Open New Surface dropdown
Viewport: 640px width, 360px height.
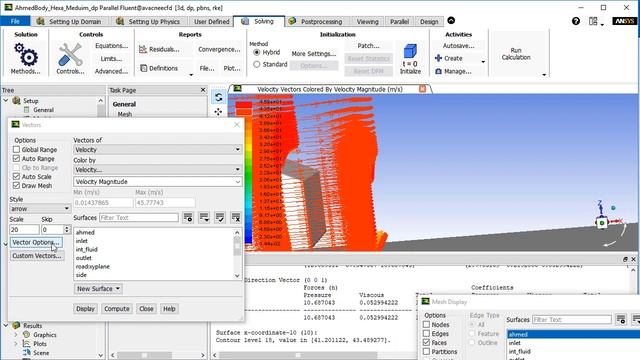coord(98,289)
